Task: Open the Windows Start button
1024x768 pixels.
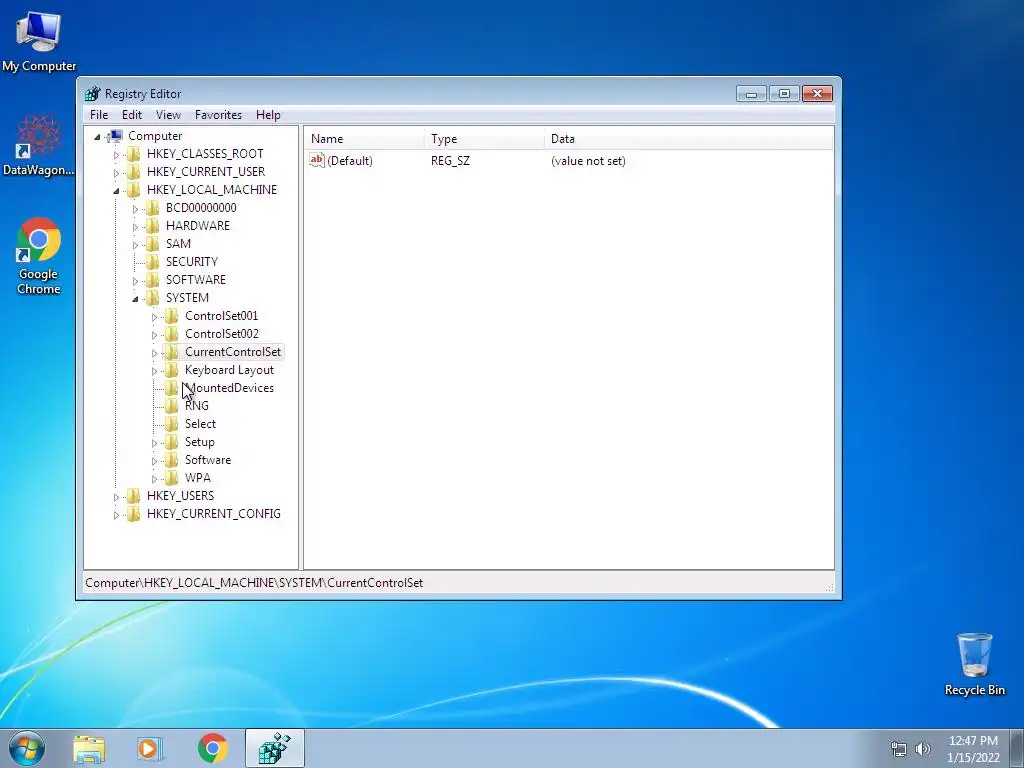Action: pyautogui.click(x=27, y=748)
